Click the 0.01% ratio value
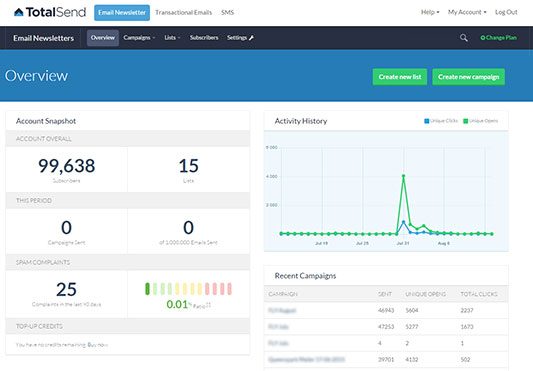533x371 pixels. [x=179, y=304]
